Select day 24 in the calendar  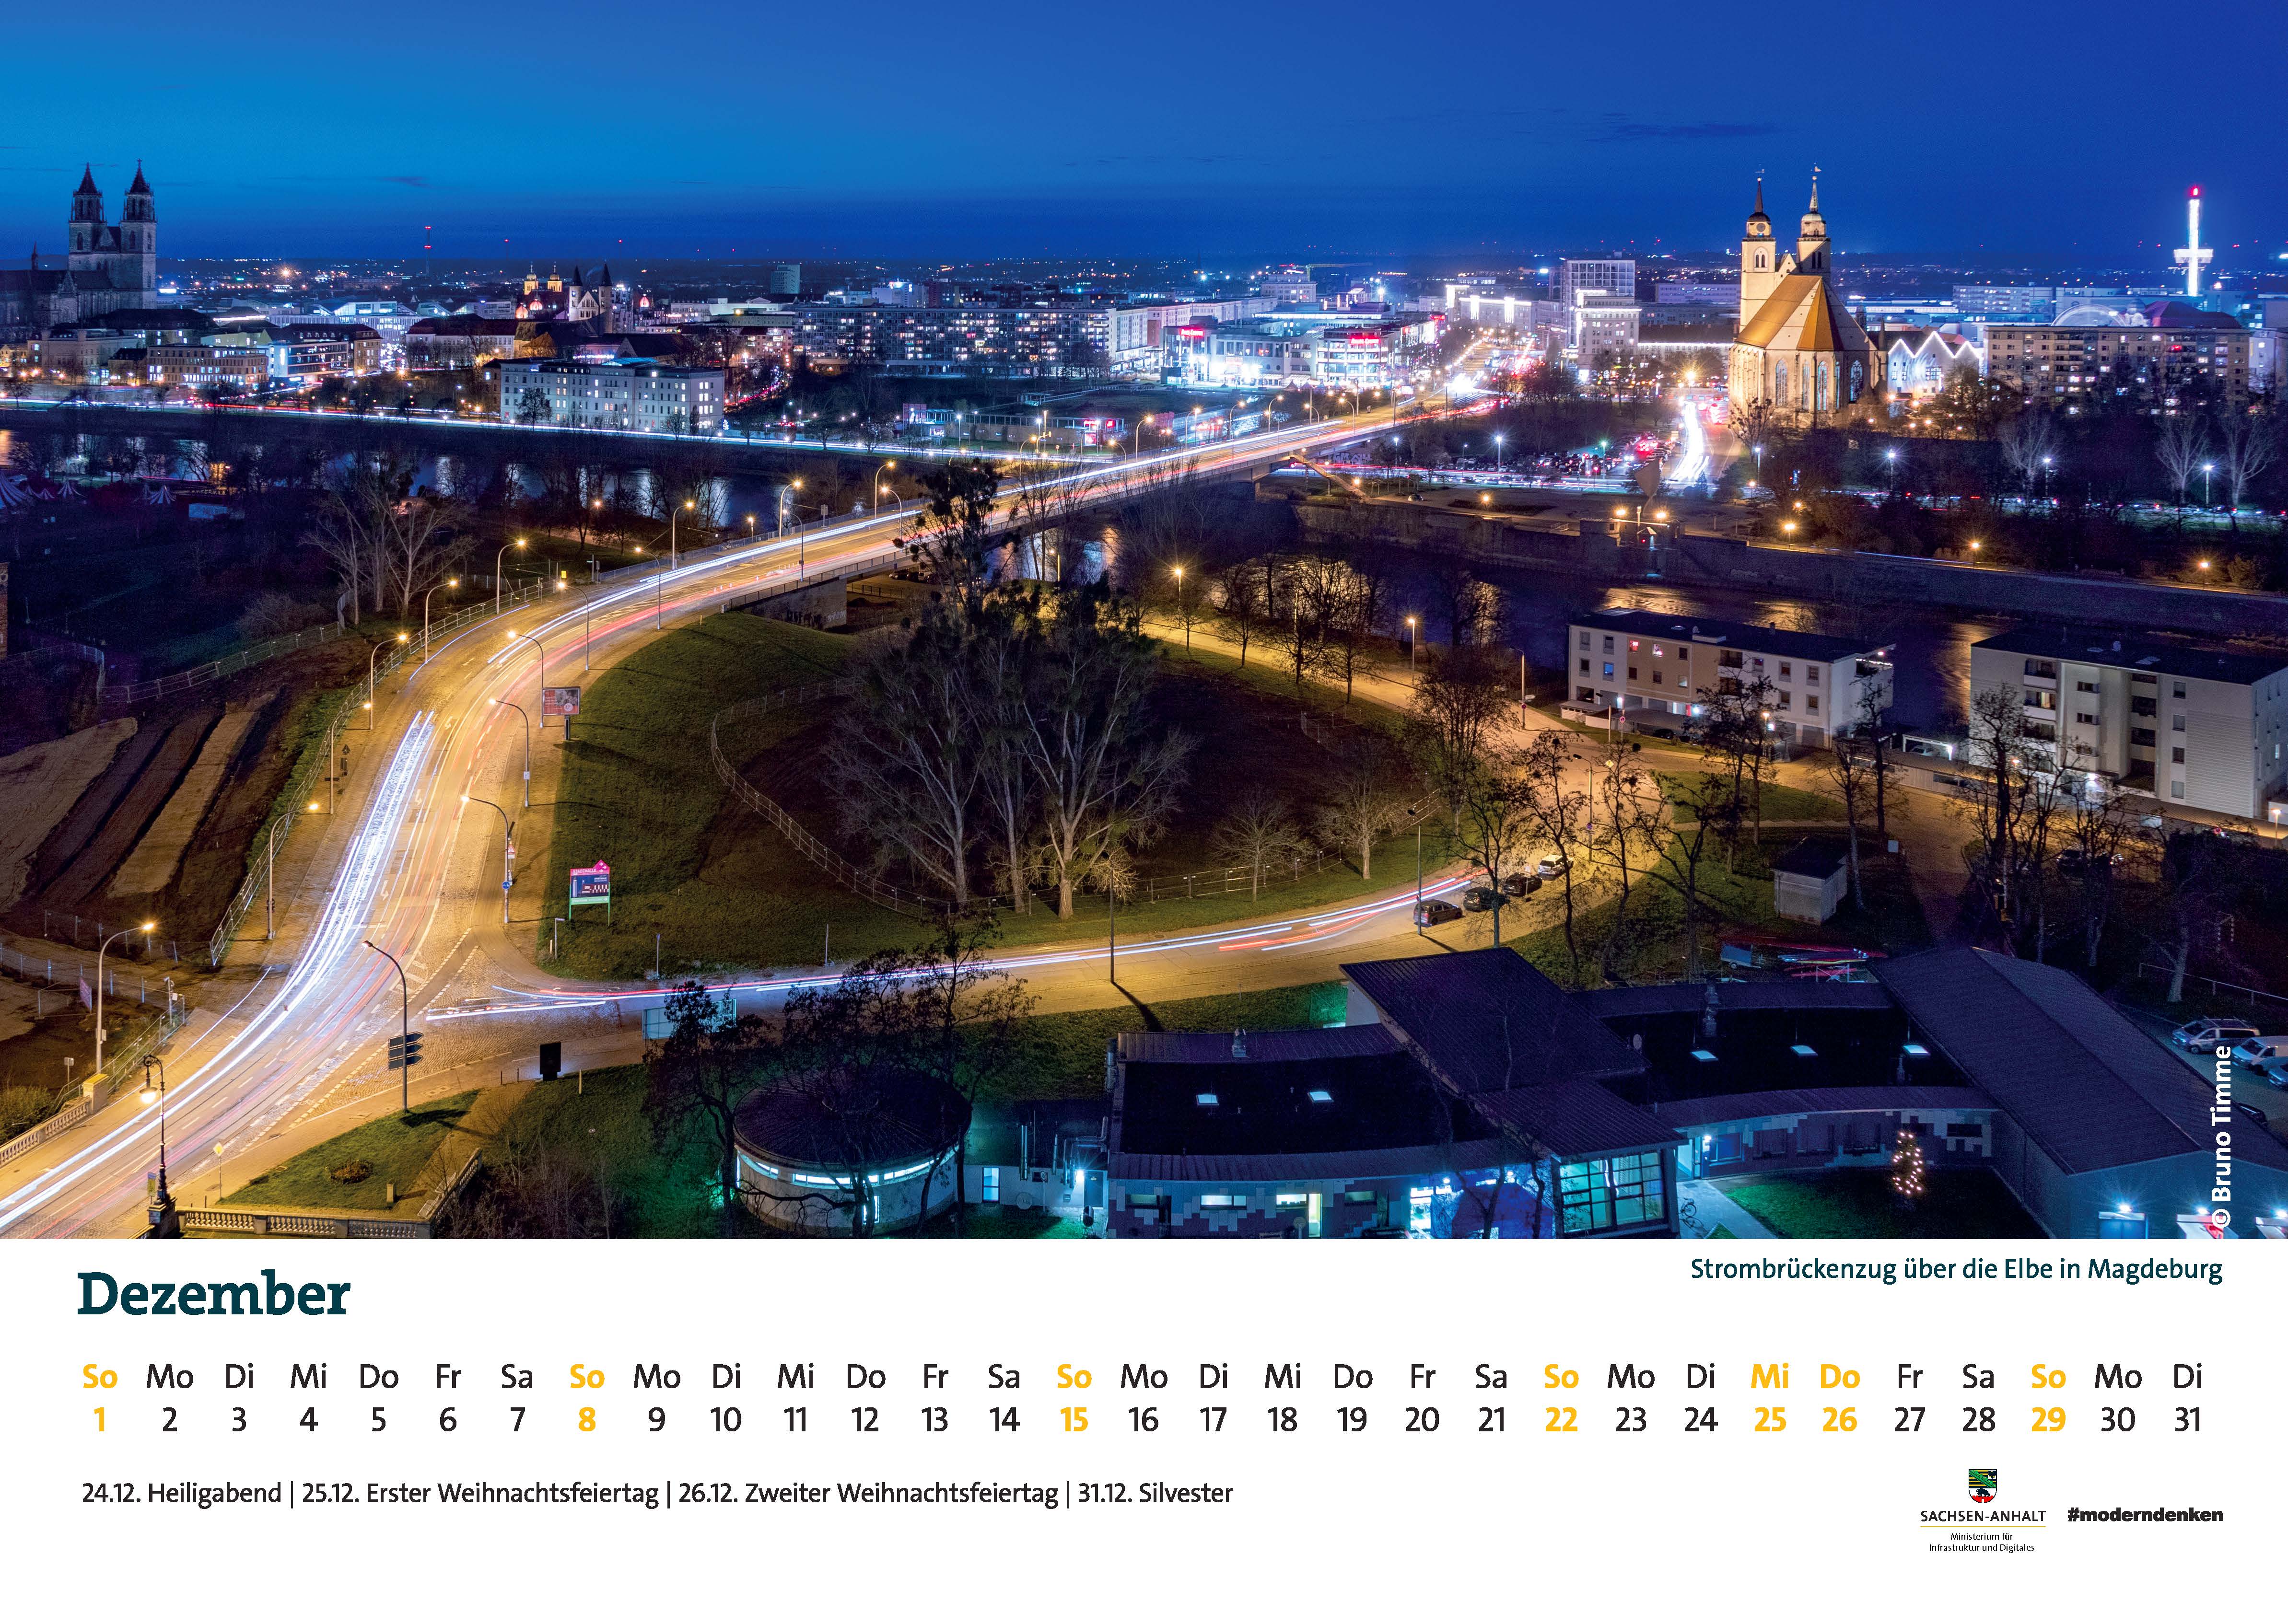[x=1700, y=1420]
